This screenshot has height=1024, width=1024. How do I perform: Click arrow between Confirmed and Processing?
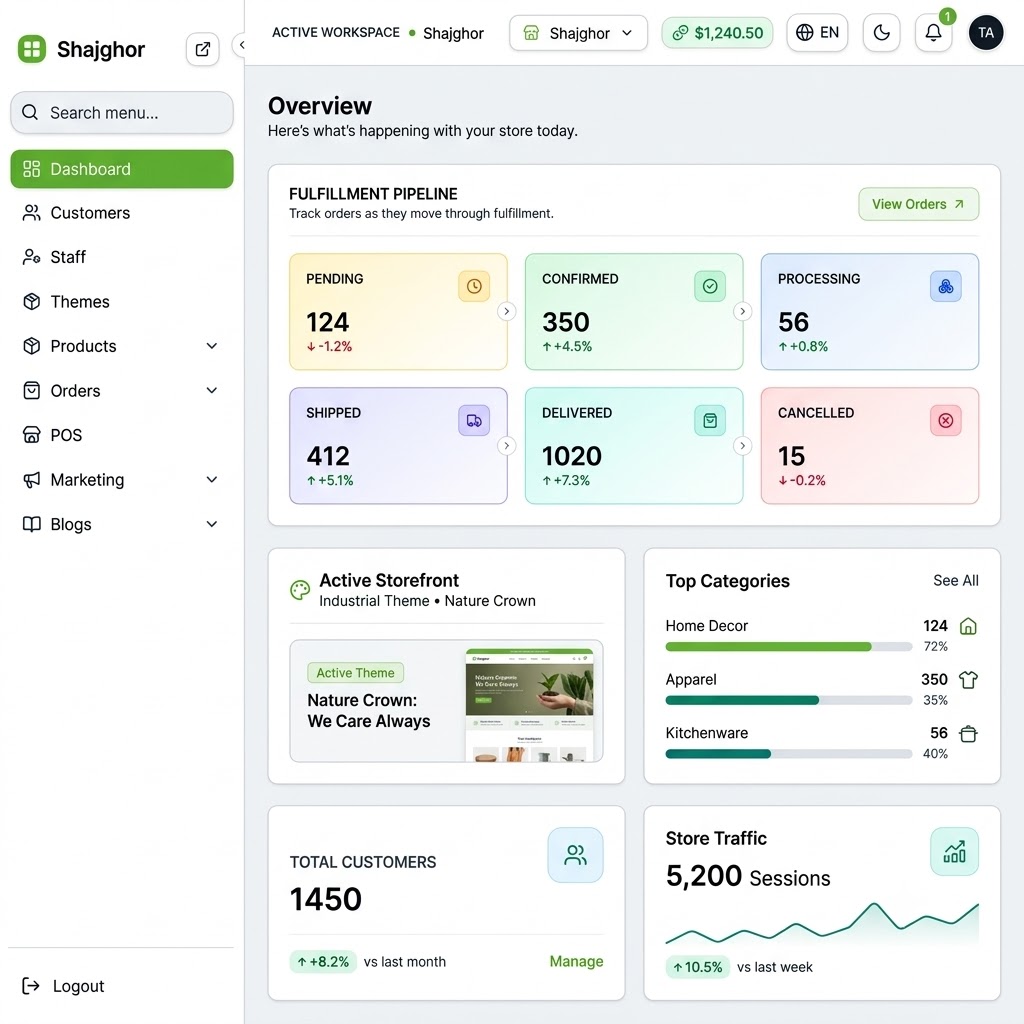pos(743,312)
